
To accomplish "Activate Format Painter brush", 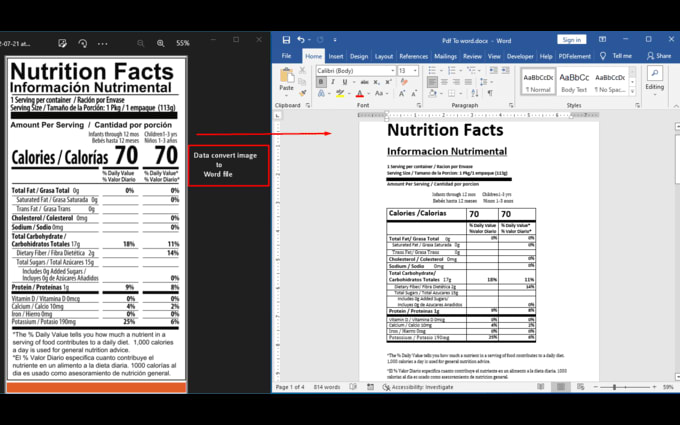I will coord(303,93).
